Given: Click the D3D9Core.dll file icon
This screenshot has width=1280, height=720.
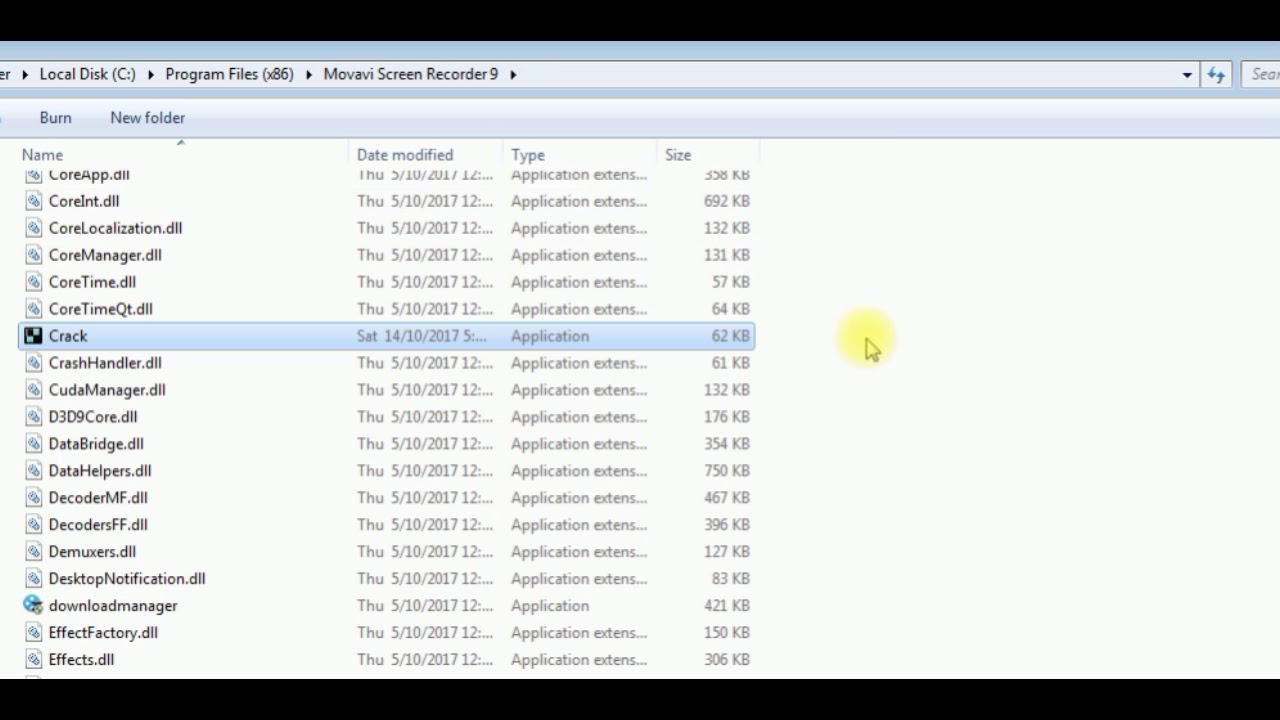Looking at the screenshot, I should click(33, 417).
